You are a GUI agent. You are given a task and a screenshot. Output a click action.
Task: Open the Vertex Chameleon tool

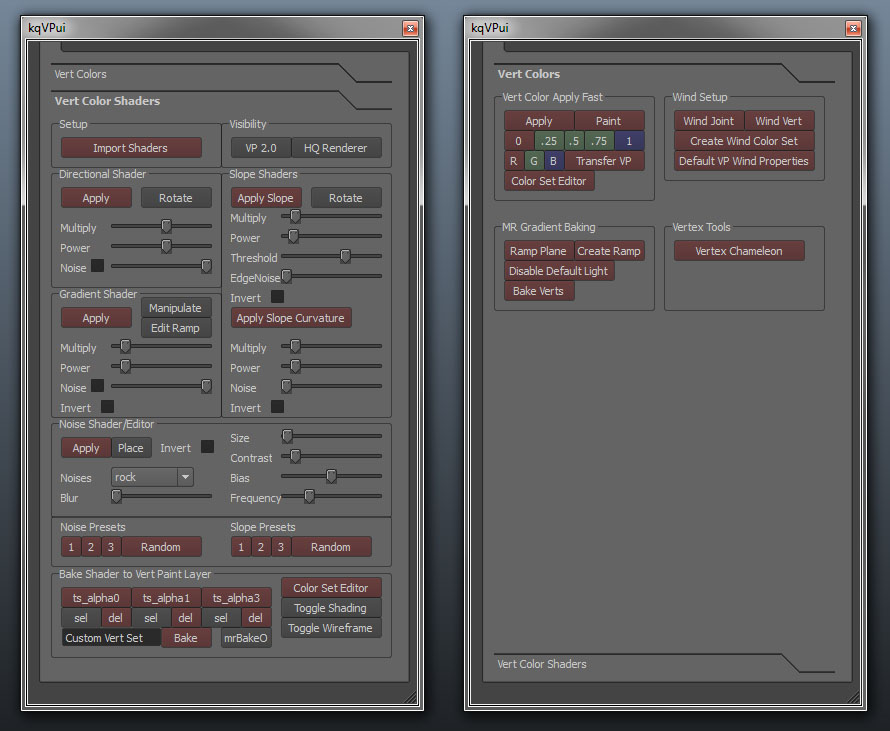[739, 251]
